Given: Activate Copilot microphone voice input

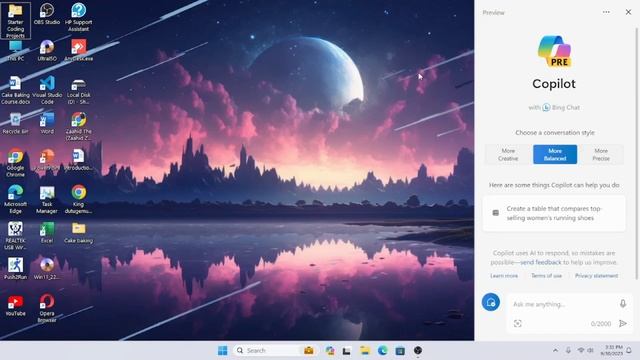Looking at the screenshot, I should point(623,303).
